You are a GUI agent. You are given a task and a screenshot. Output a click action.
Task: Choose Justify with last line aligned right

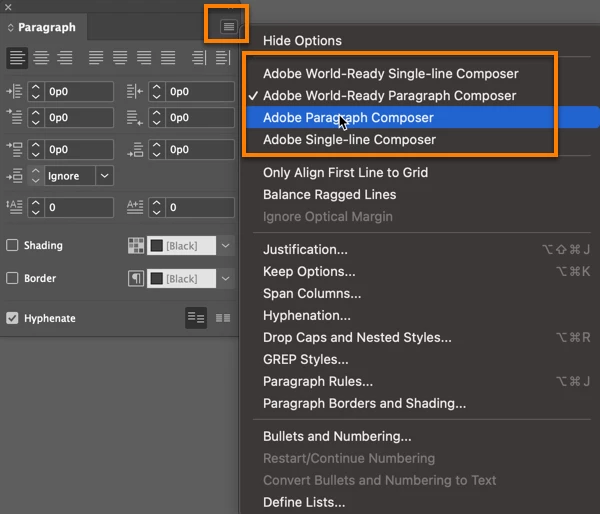144,58
